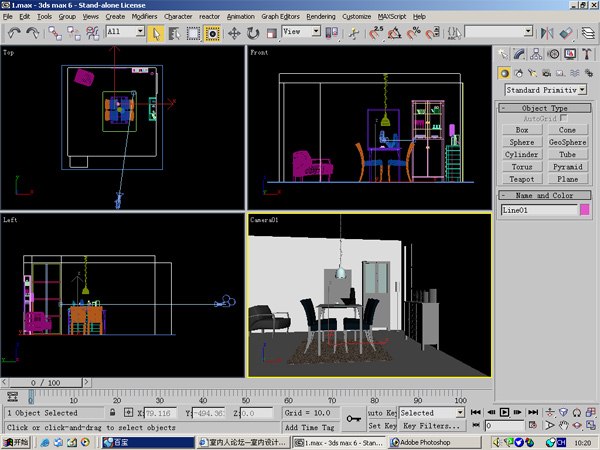Select the Cameras category icon
600x450 pixels.
pos(546,73)
